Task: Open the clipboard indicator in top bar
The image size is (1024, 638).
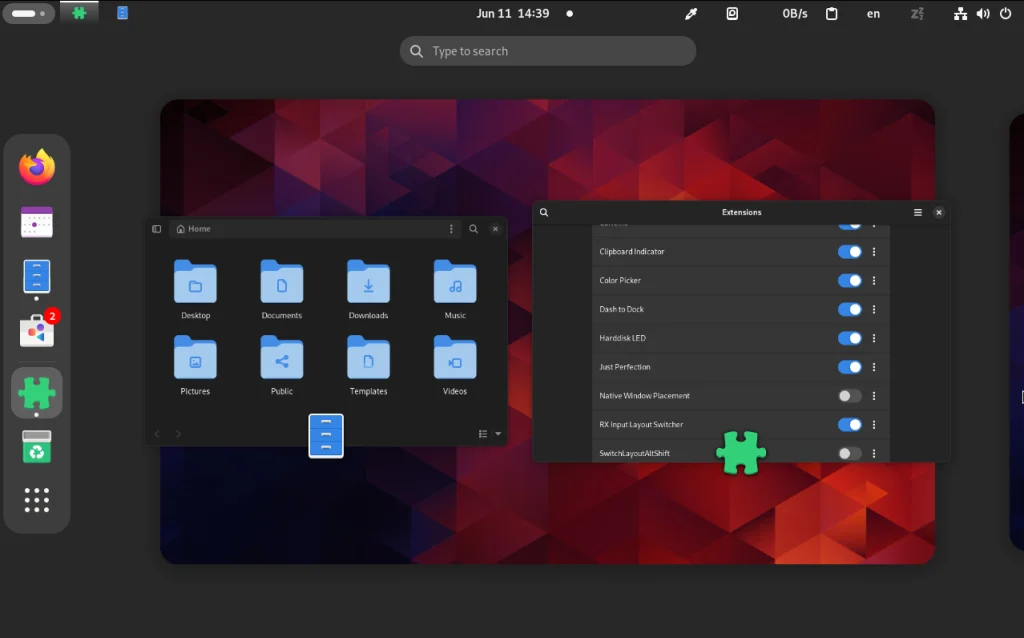Action: [x=831, y=14]
